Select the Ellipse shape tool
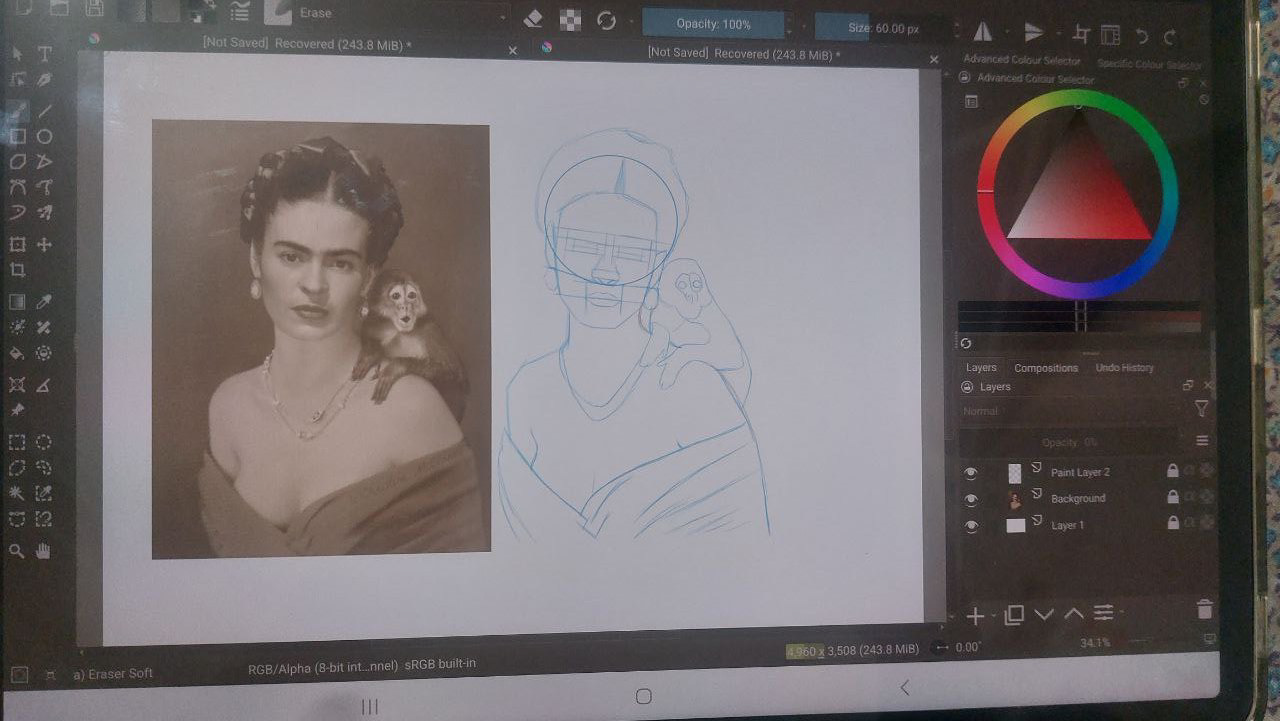 [x=45, y=136]
